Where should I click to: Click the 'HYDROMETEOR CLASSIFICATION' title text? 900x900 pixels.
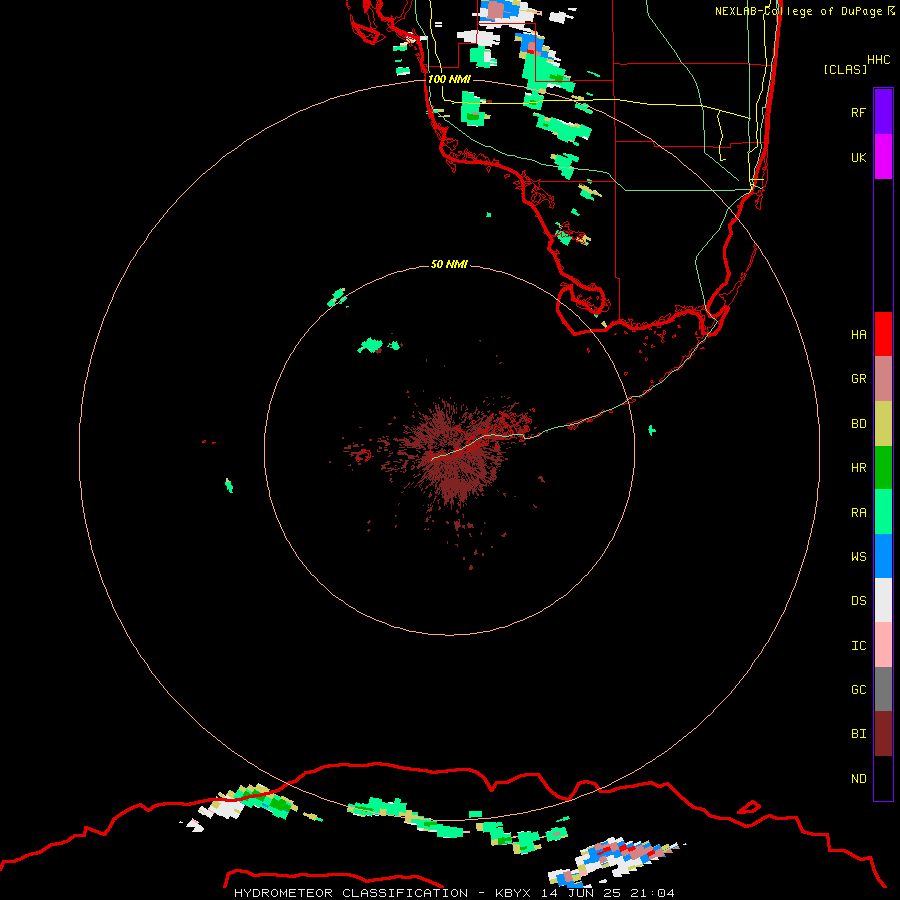351,893
